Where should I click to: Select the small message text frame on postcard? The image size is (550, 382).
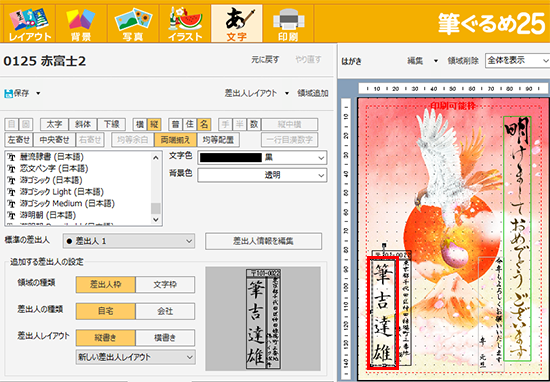[491, 314]
